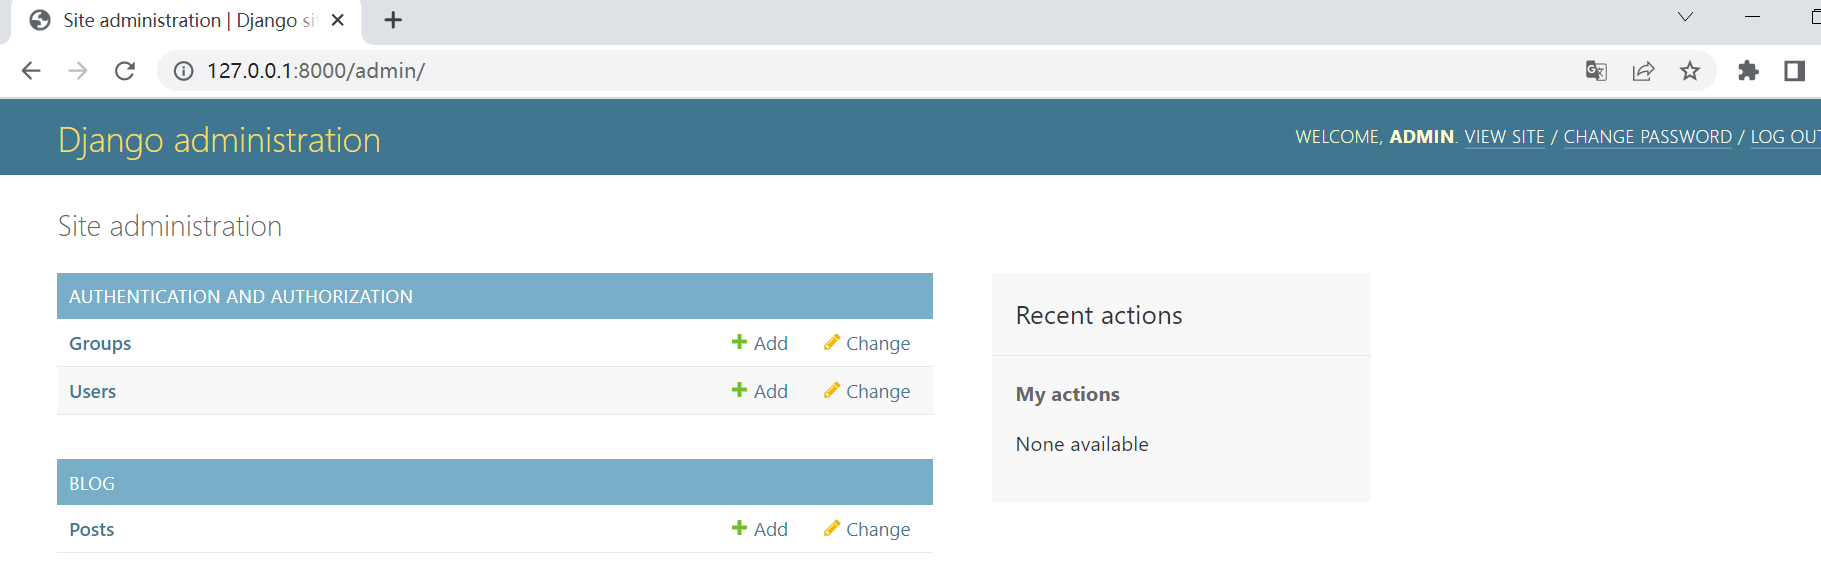Follow the VIEW SITE link

(x=1505, y=137)
